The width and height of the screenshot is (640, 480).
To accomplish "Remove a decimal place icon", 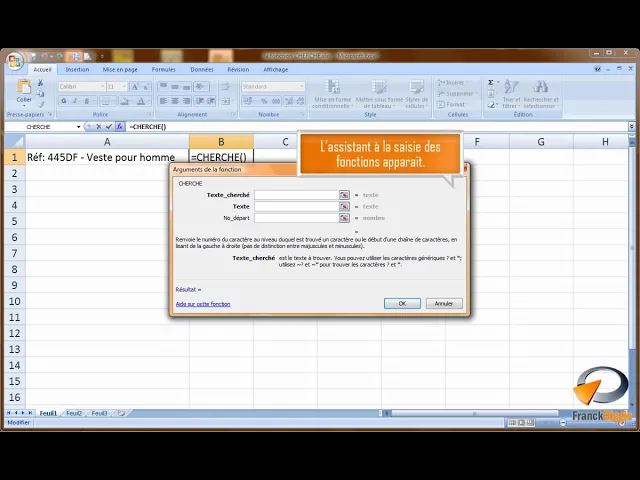I will click(x=301, y=101).
